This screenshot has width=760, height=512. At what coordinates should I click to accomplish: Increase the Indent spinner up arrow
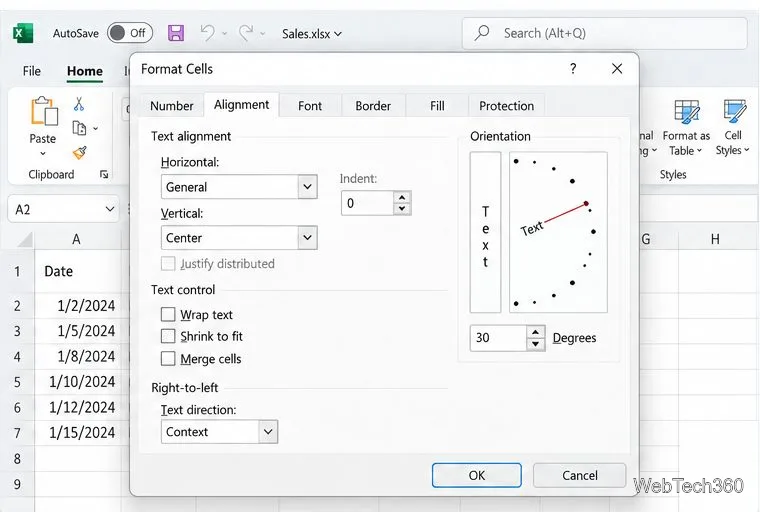402,197
